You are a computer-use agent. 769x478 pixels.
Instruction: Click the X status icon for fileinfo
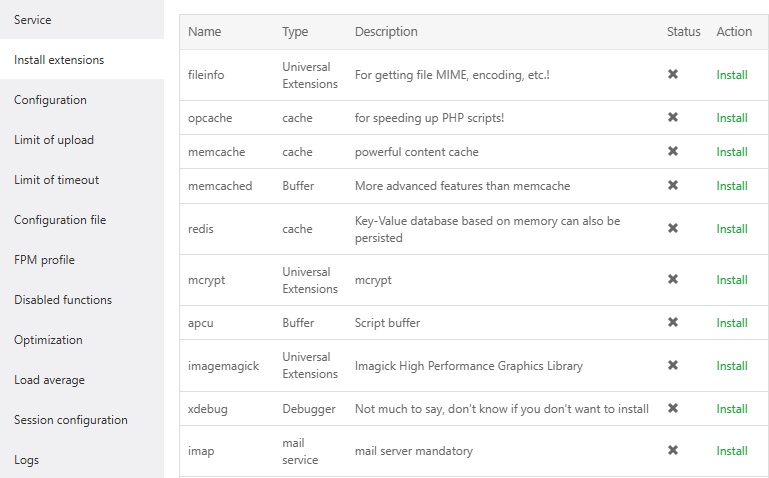(x=673, y=75)
